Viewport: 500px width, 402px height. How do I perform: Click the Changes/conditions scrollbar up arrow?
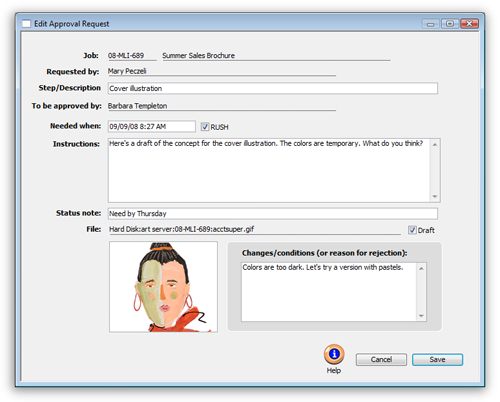coord(421,268)
